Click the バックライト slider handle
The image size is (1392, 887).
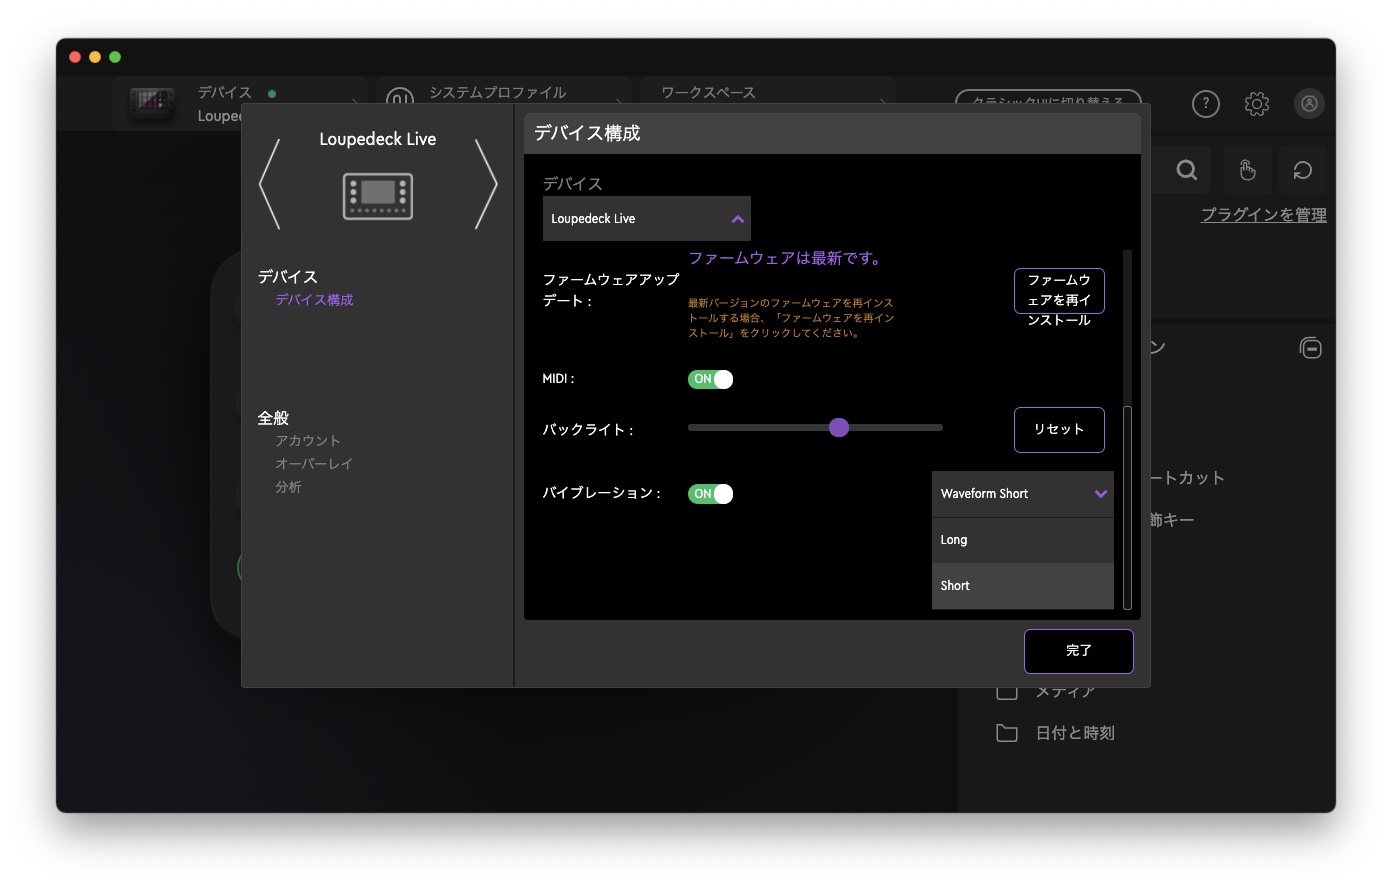click(839, 428)
